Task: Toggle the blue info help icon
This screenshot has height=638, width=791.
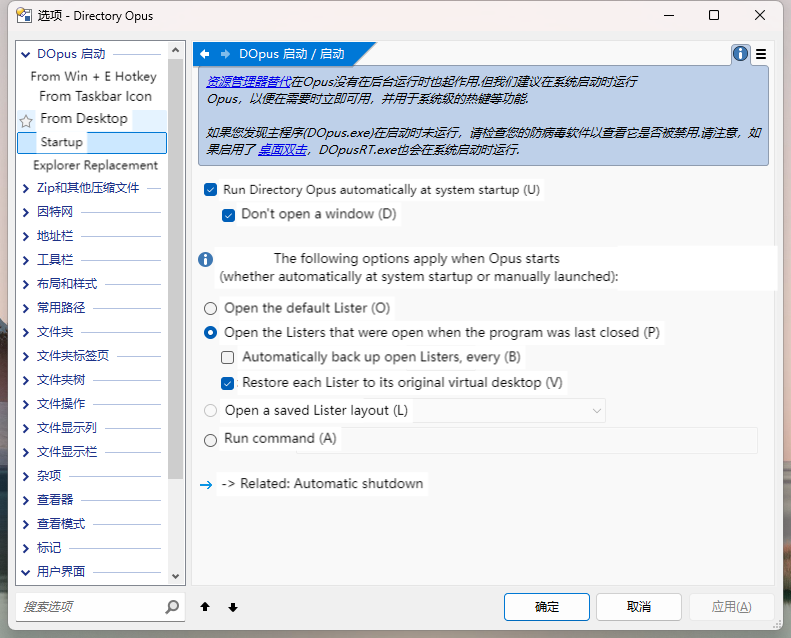Action: point(740,54)
